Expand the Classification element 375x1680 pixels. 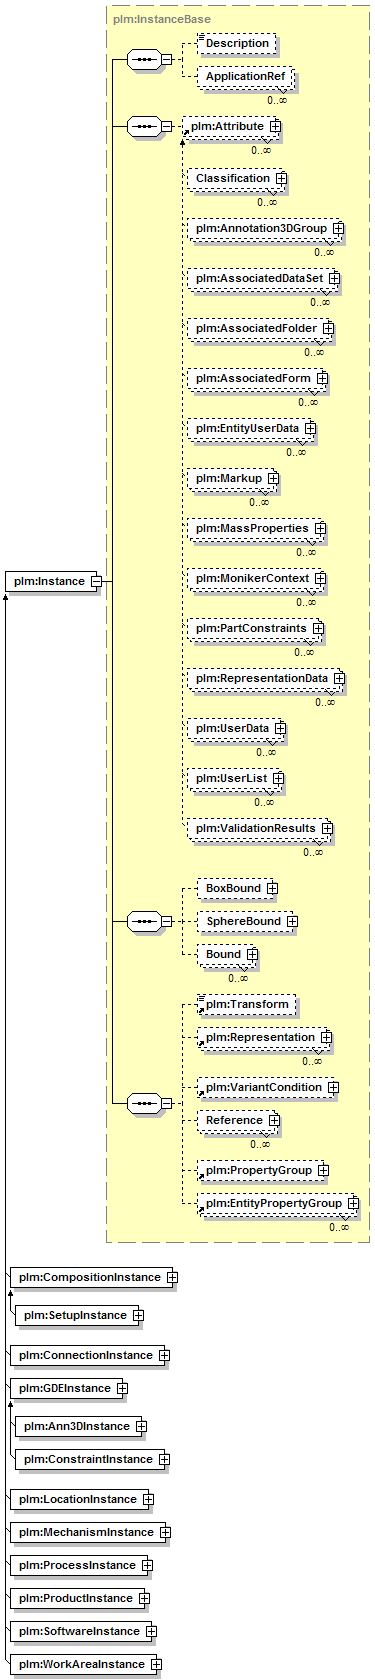click(281, 179)
